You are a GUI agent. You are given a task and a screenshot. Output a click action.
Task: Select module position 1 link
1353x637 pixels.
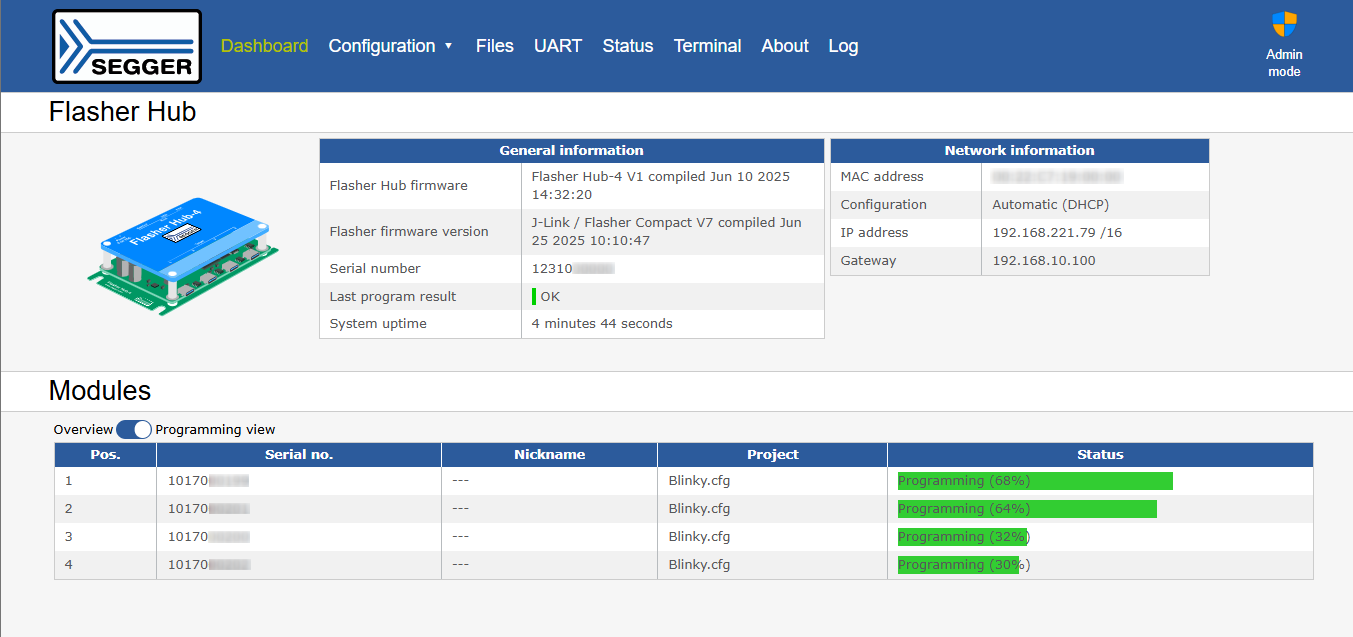(69, 481)
